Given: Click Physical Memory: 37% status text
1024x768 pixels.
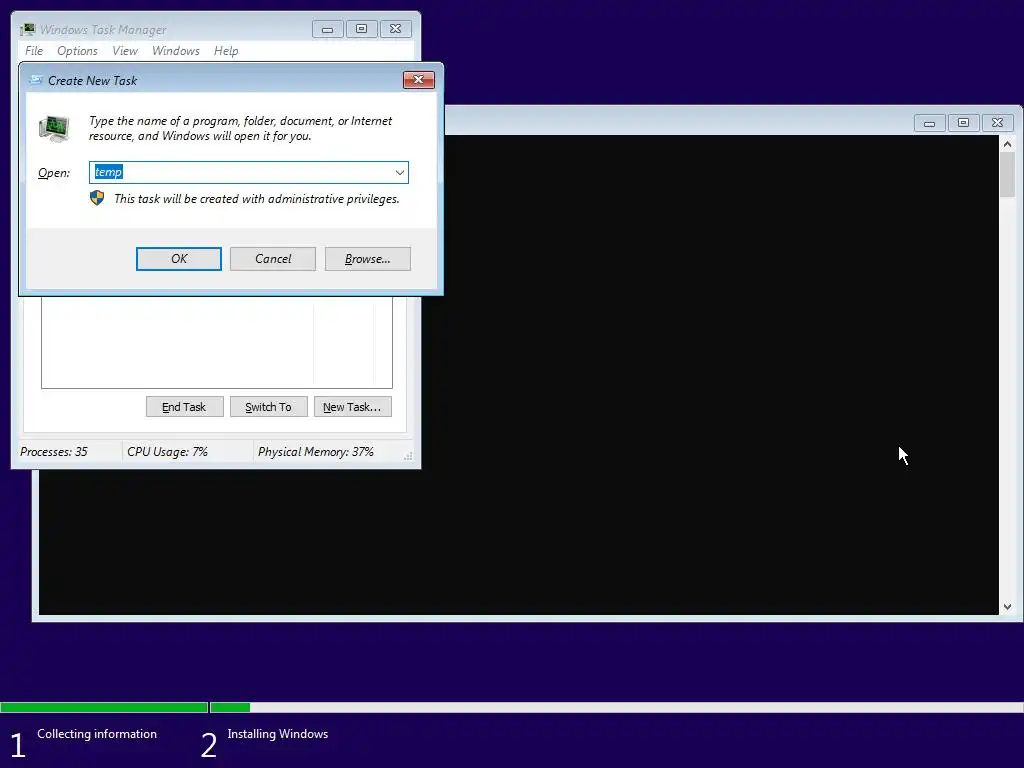Looking at the screenshot, I should click(x=315, y=452).
